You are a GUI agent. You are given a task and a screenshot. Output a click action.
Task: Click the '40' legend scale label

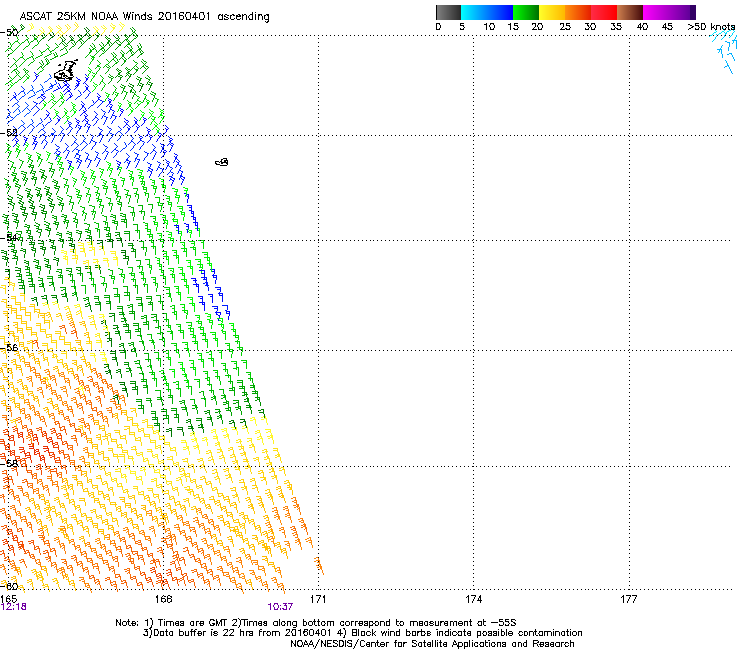tap(642, 27)
